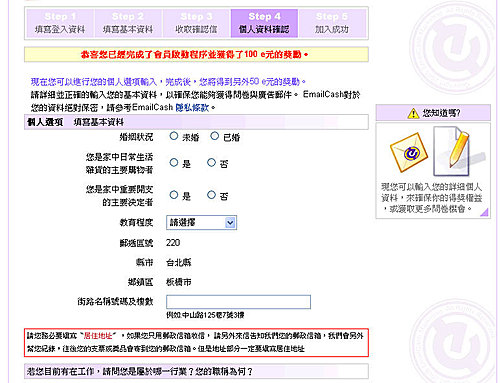The height and width of the screenshot is (383, 500).
Task: Click the 婚姻狀況 field label
Action: (x=136, y=137)
